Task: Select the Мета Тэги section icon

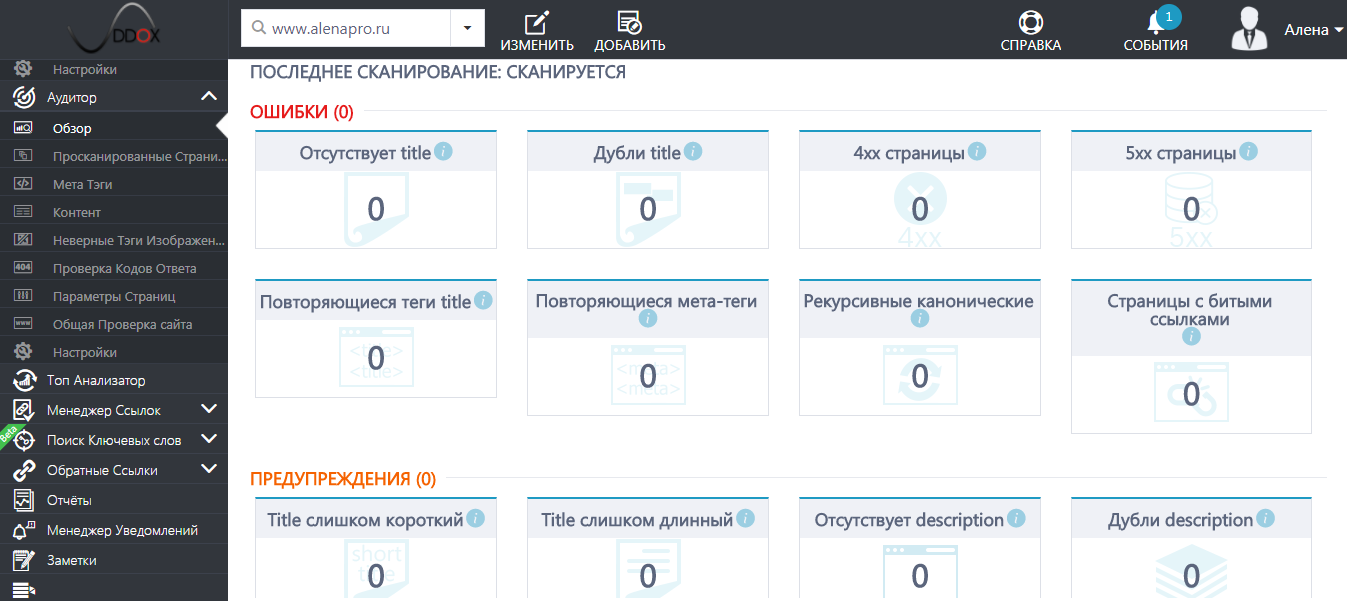Action: coord(25,184)
